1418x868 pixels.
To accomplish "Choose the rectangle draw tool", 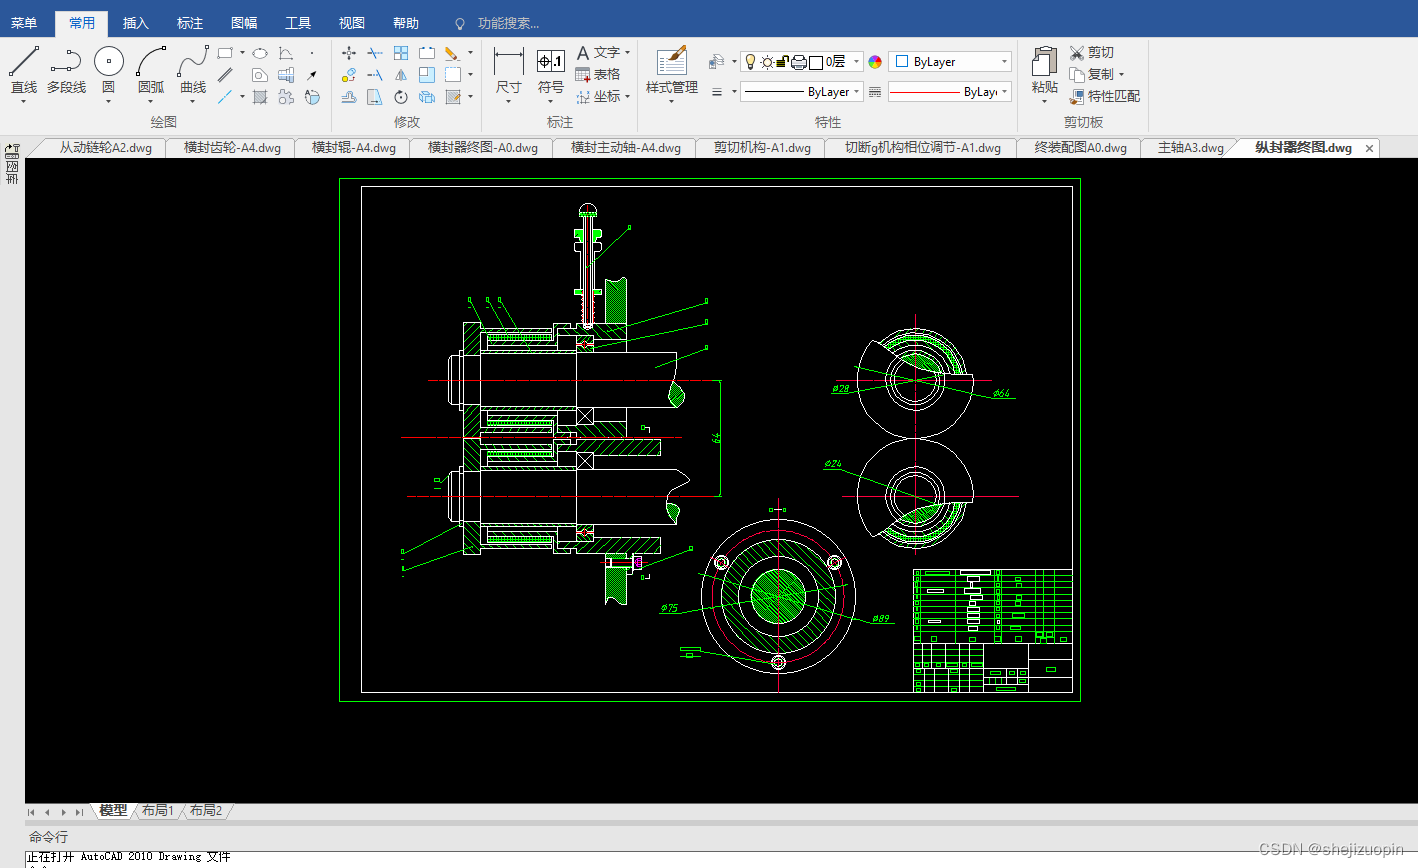I will tap(225, 53).
